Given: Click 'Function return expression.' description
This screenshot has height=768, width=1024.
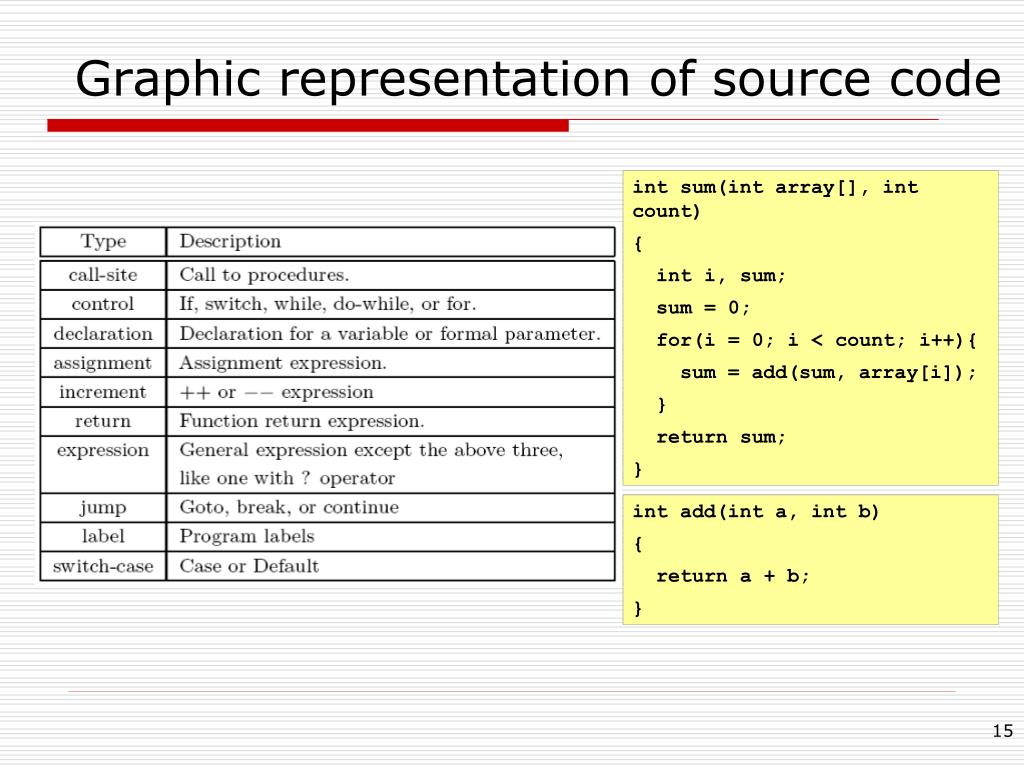Looking at the screenshot, I should point(302,421).
